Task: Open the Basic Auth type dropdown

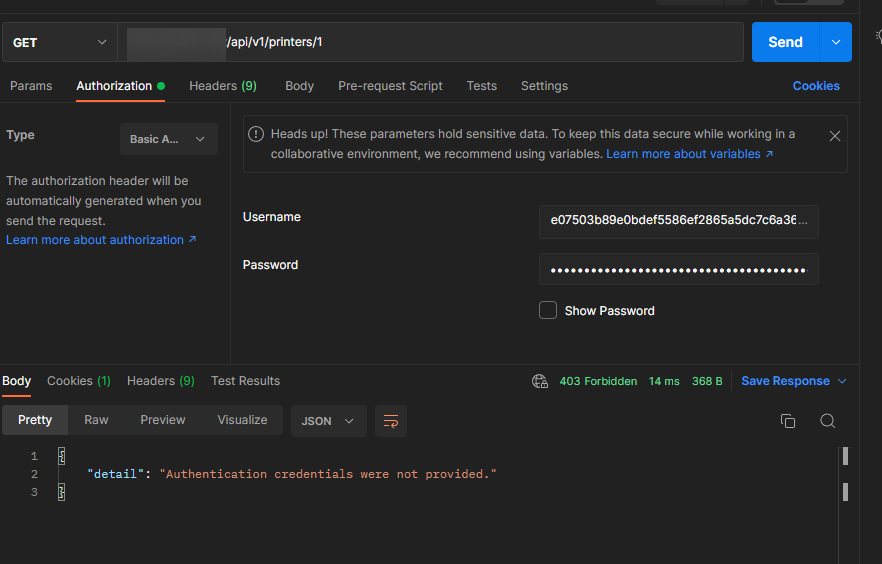Action: point(168,139)
